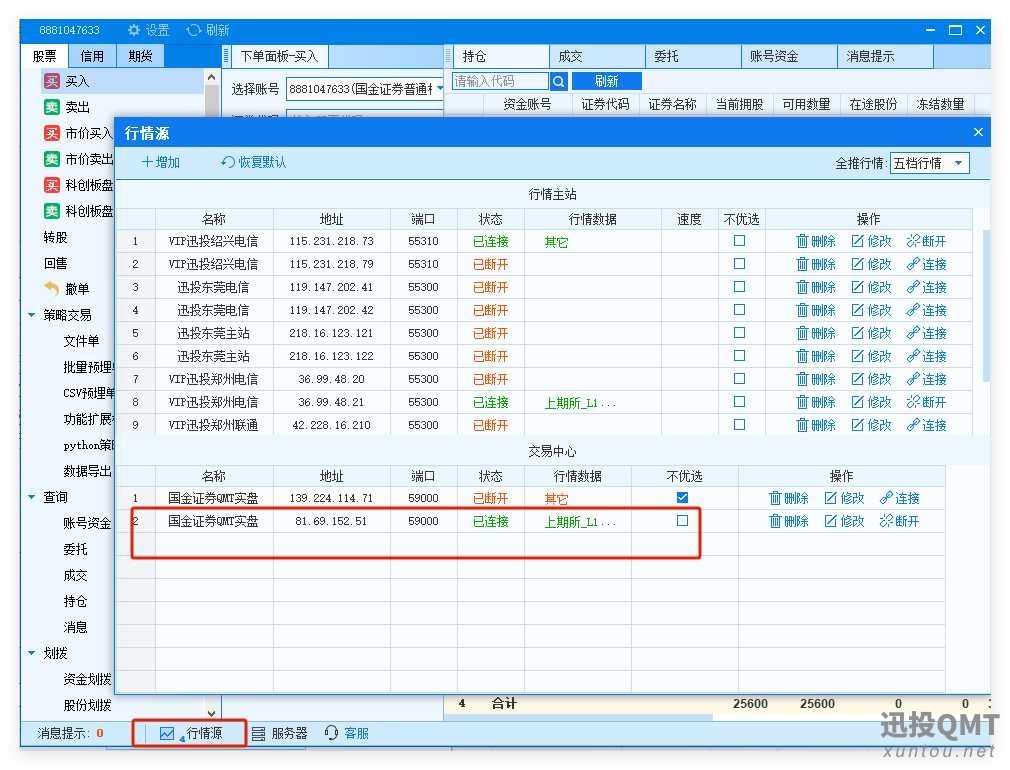Click edit 修改 icon for row 3 迅投东莞电信

(857, 287)
